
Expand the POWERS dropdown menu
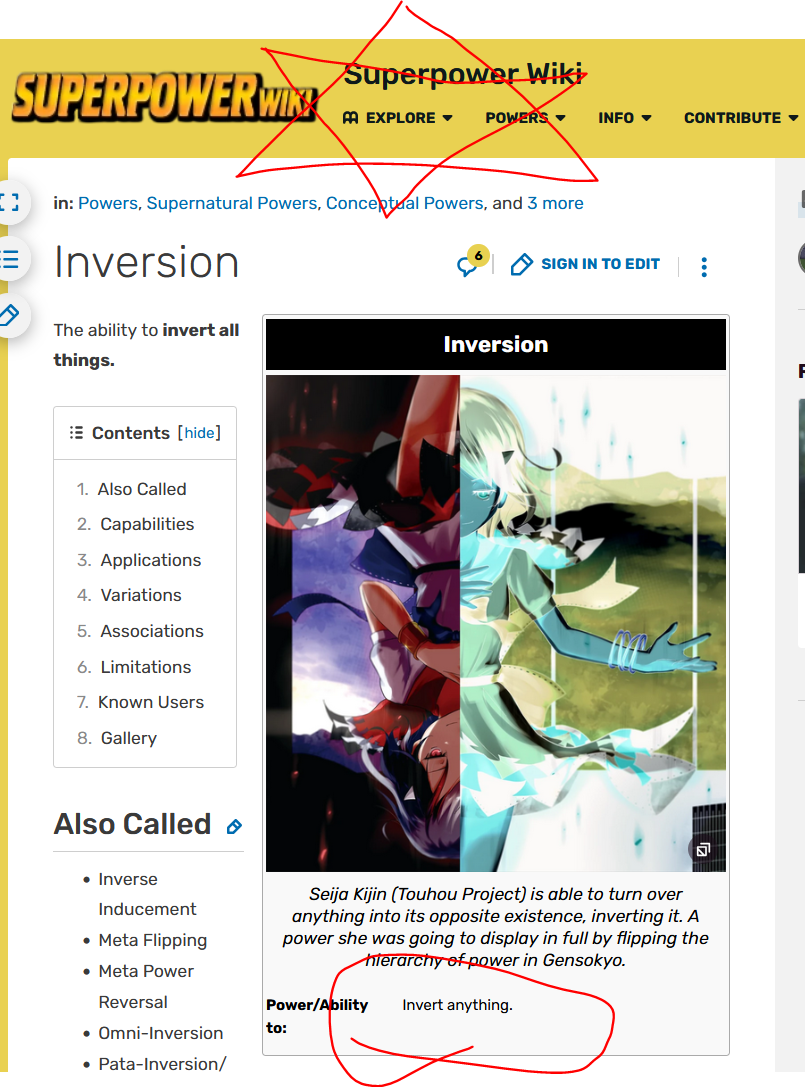click(x=526, y=118)
